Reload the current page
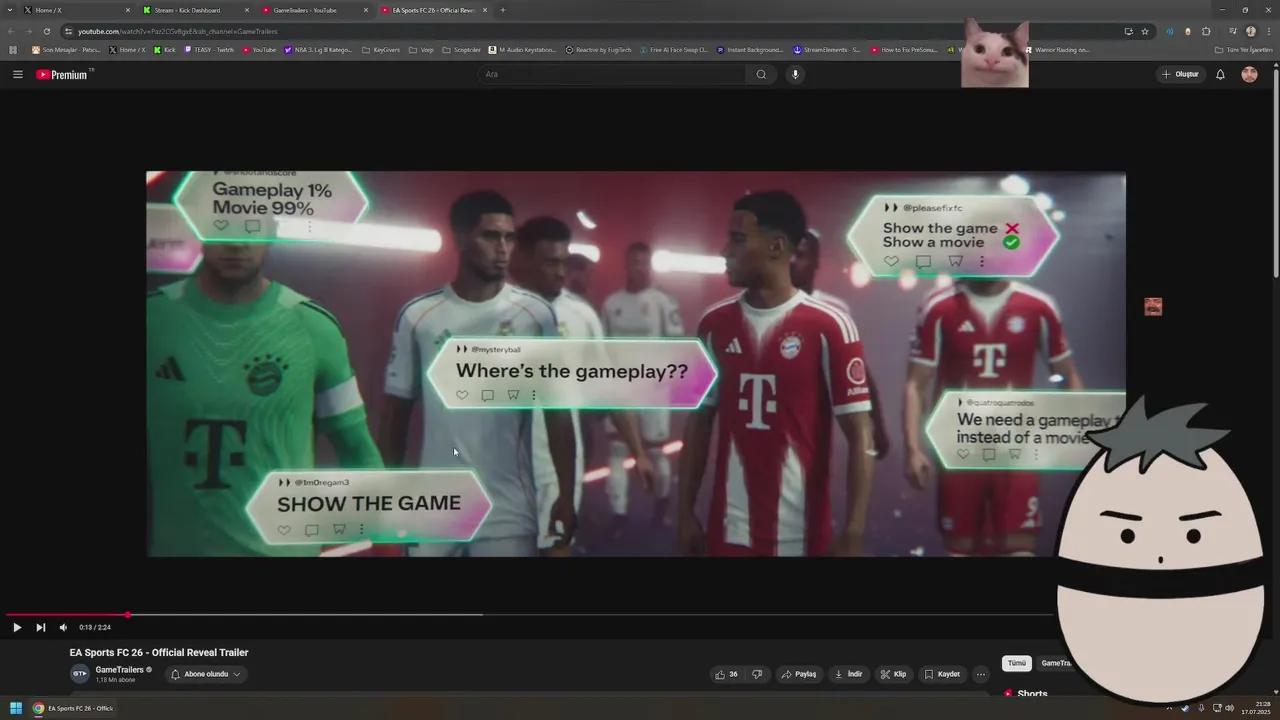 46,31
